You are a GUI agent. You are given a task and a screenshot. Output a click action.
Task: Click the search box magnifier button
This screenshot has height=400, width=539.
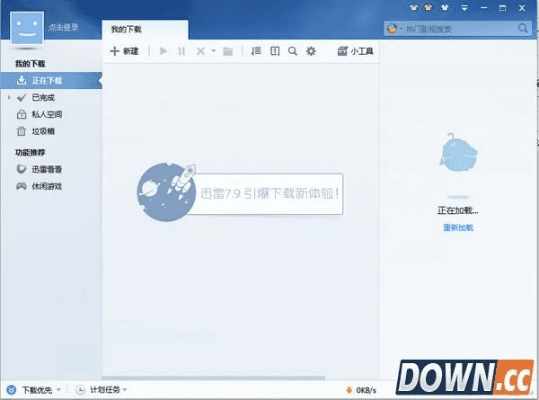(x=523, y=28)
